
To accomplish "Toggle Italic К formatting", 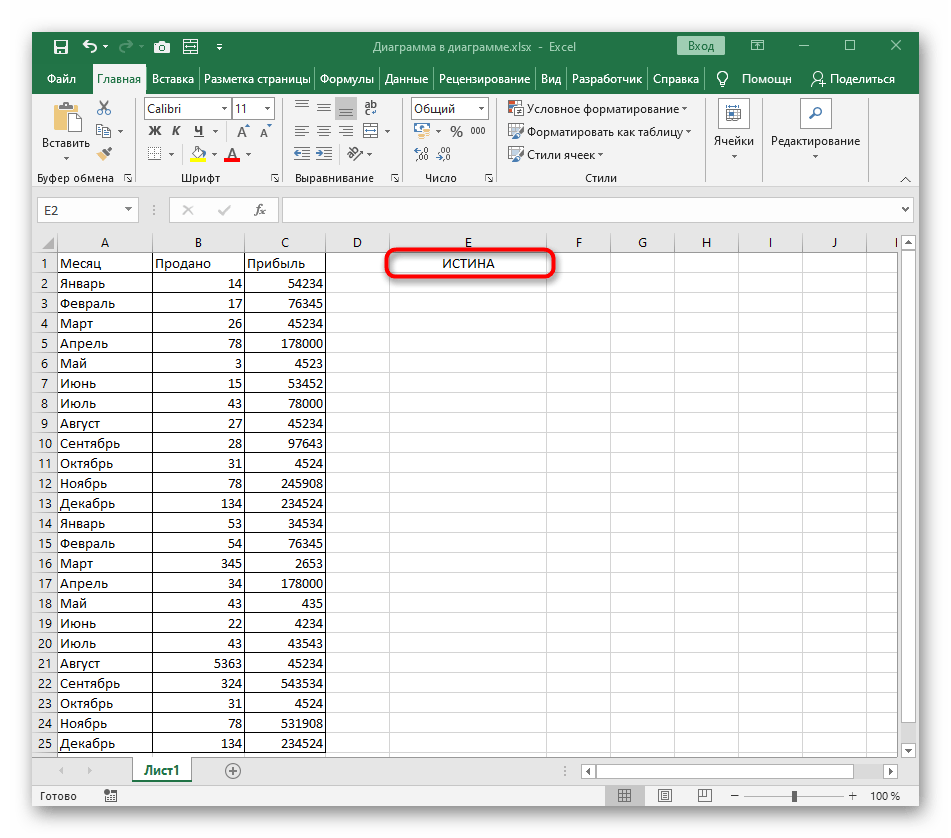I will (x=176, y=131).
